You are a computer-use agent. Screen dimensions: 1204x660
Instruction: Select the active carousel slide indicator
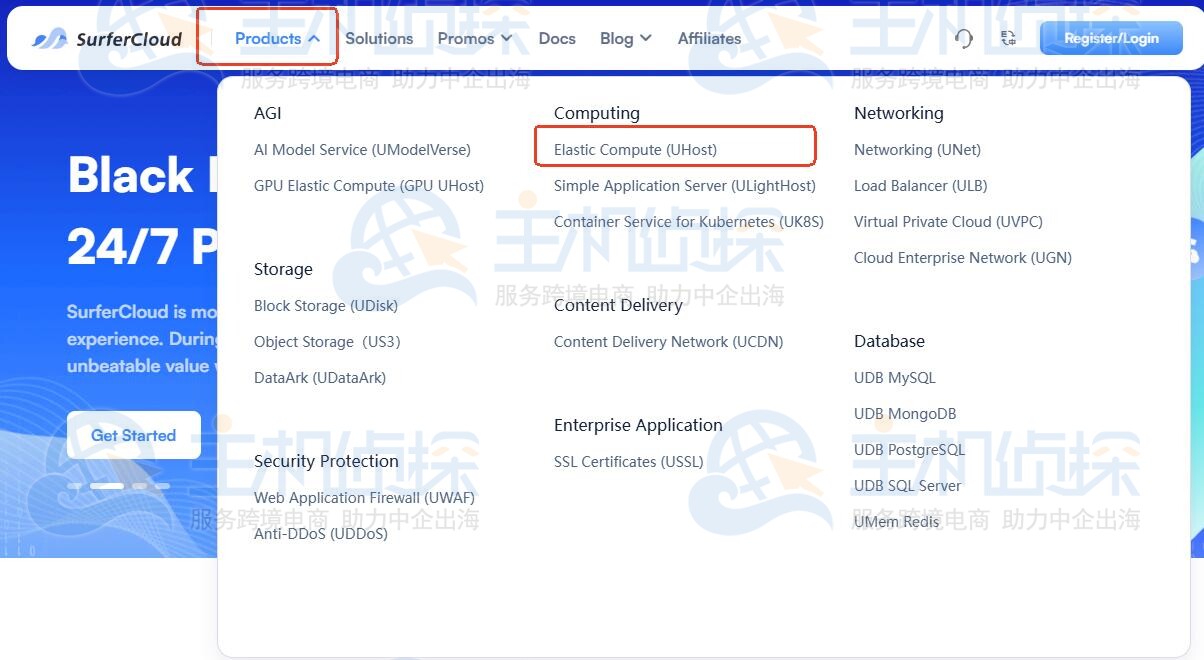tap(107, 486)
